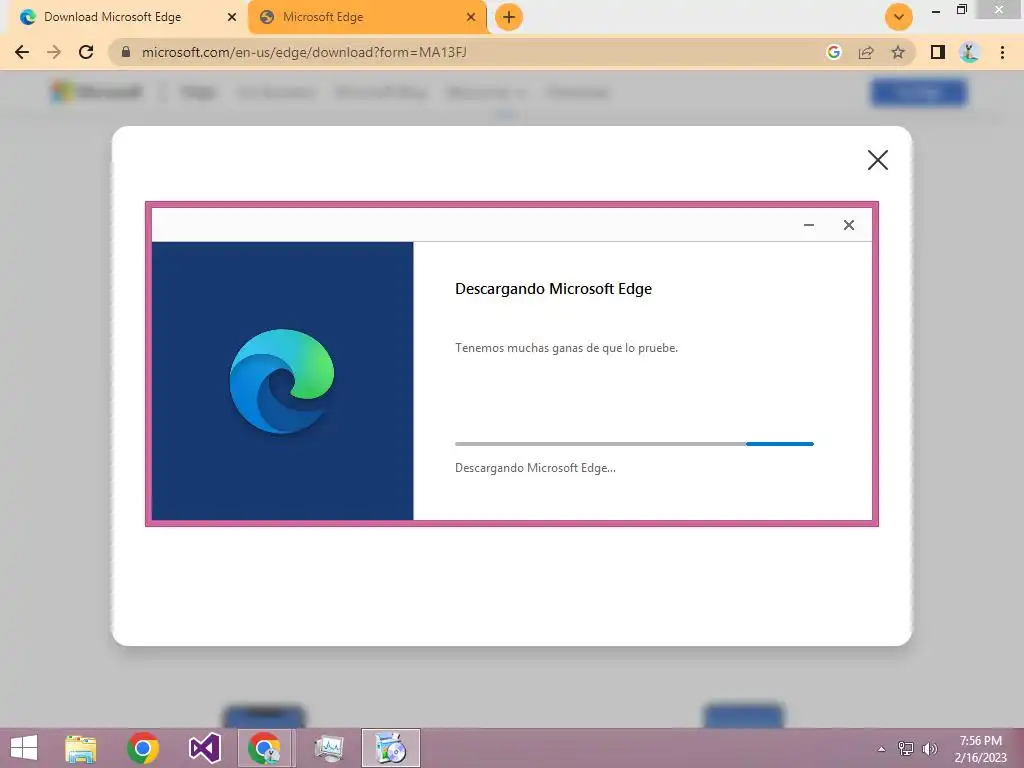Click the Edge logo in installer
Viewport: 1024px width, 768px height.
pos(282,381)
